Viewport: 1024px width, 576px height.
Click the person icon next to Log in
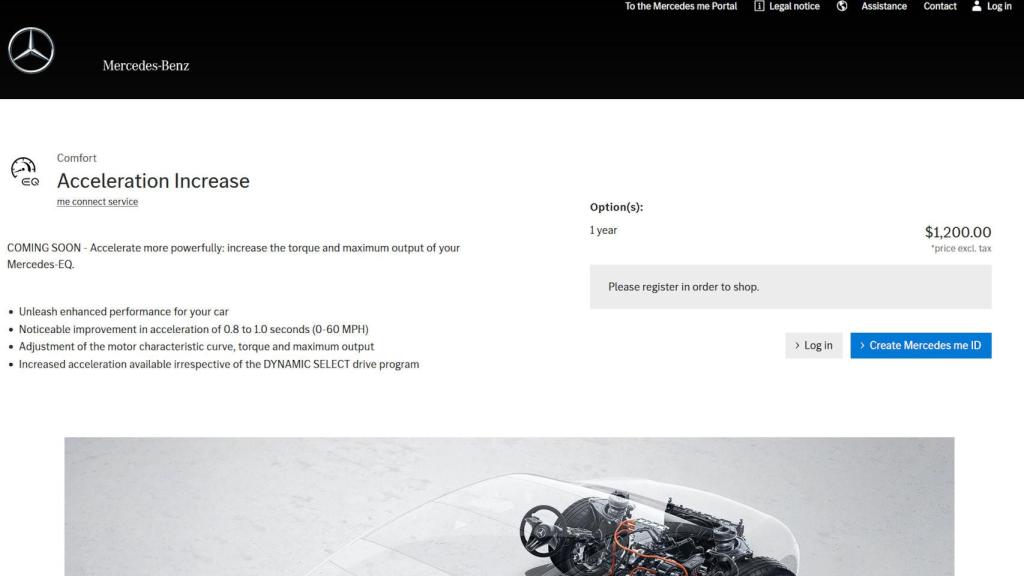point(975,6)
